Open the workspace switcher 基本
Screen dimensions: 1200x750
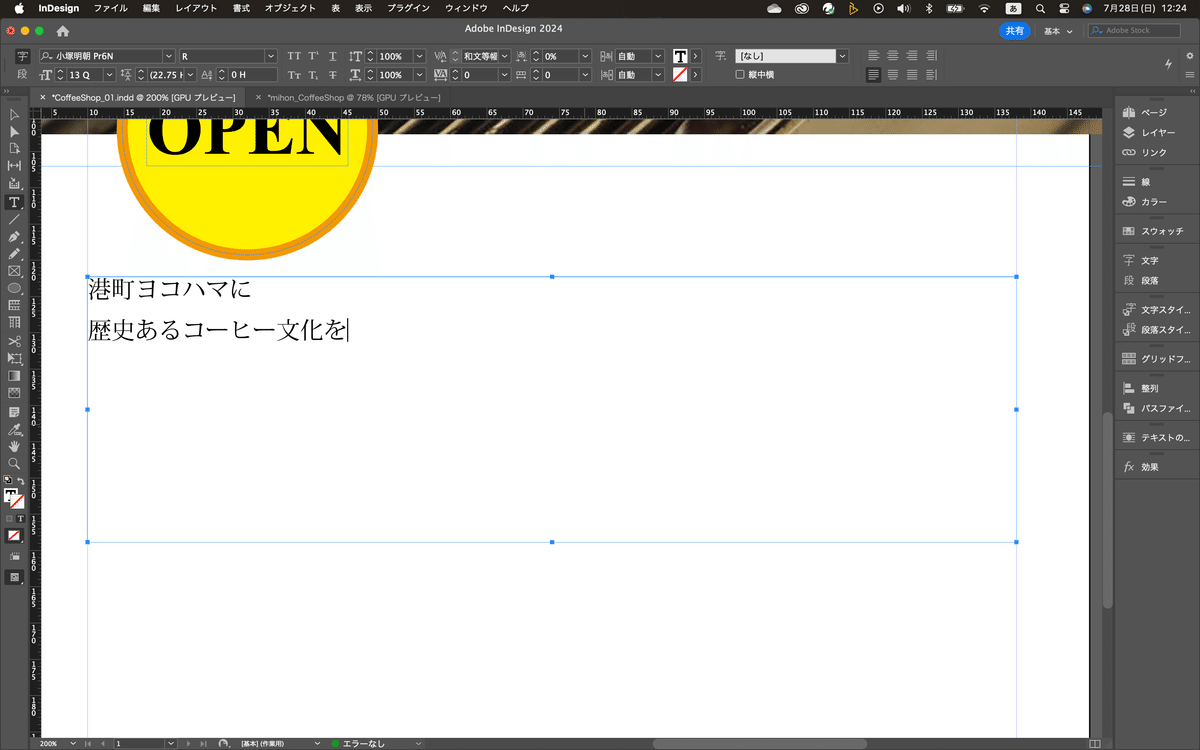click(1057, 31)
